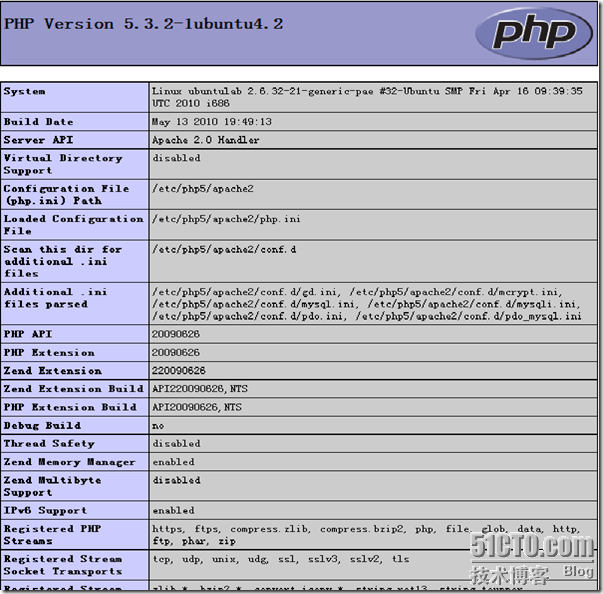
Task: Click the Debug Build label
Action: tap(42, 426)
